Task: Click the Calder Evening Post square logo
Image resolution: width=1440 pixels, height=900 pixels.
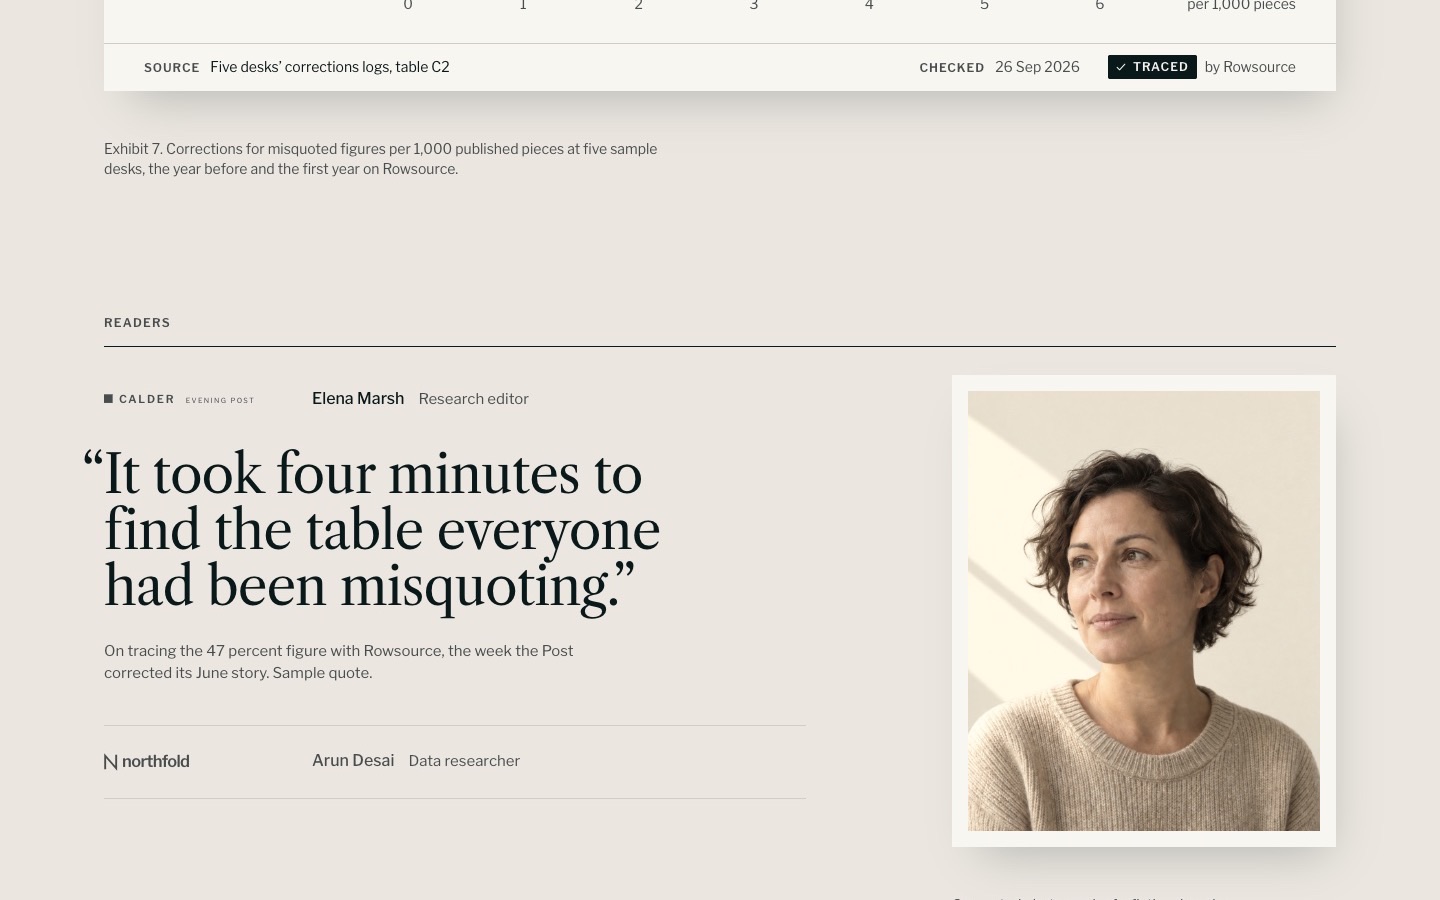Action: pyautogui.click(x=108, y=399)
